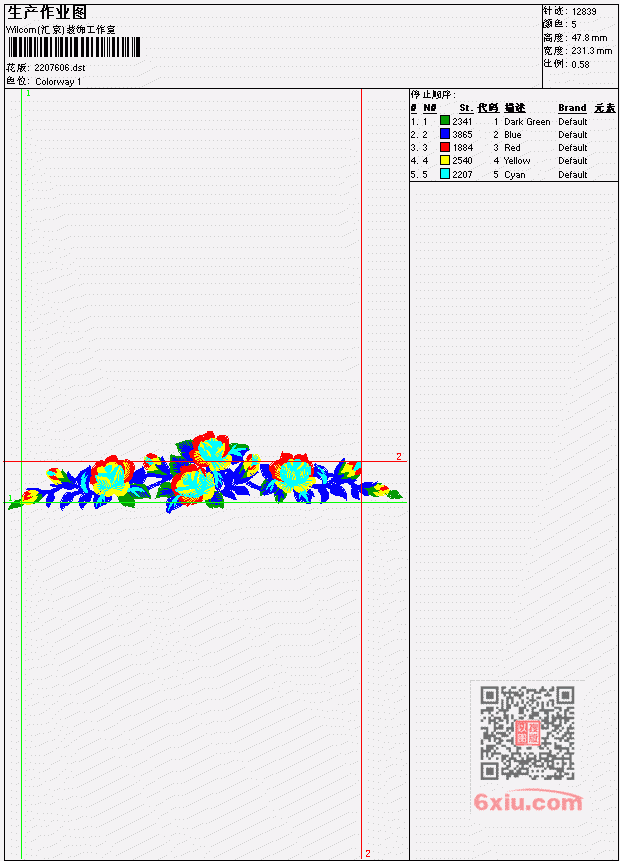Select the file name 2207606.dst
Screen dimensions: 620x861
click(x=60, y=68)
